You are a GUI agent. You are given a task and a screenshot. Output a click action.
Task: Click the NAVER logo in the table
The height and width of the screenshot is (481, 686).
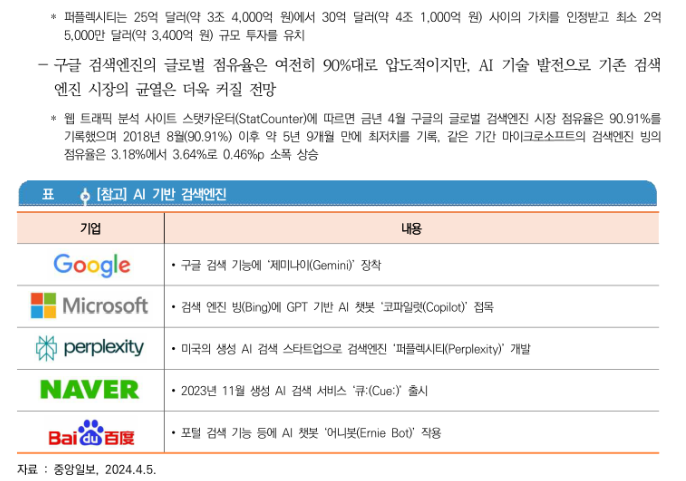pos(90,390)
